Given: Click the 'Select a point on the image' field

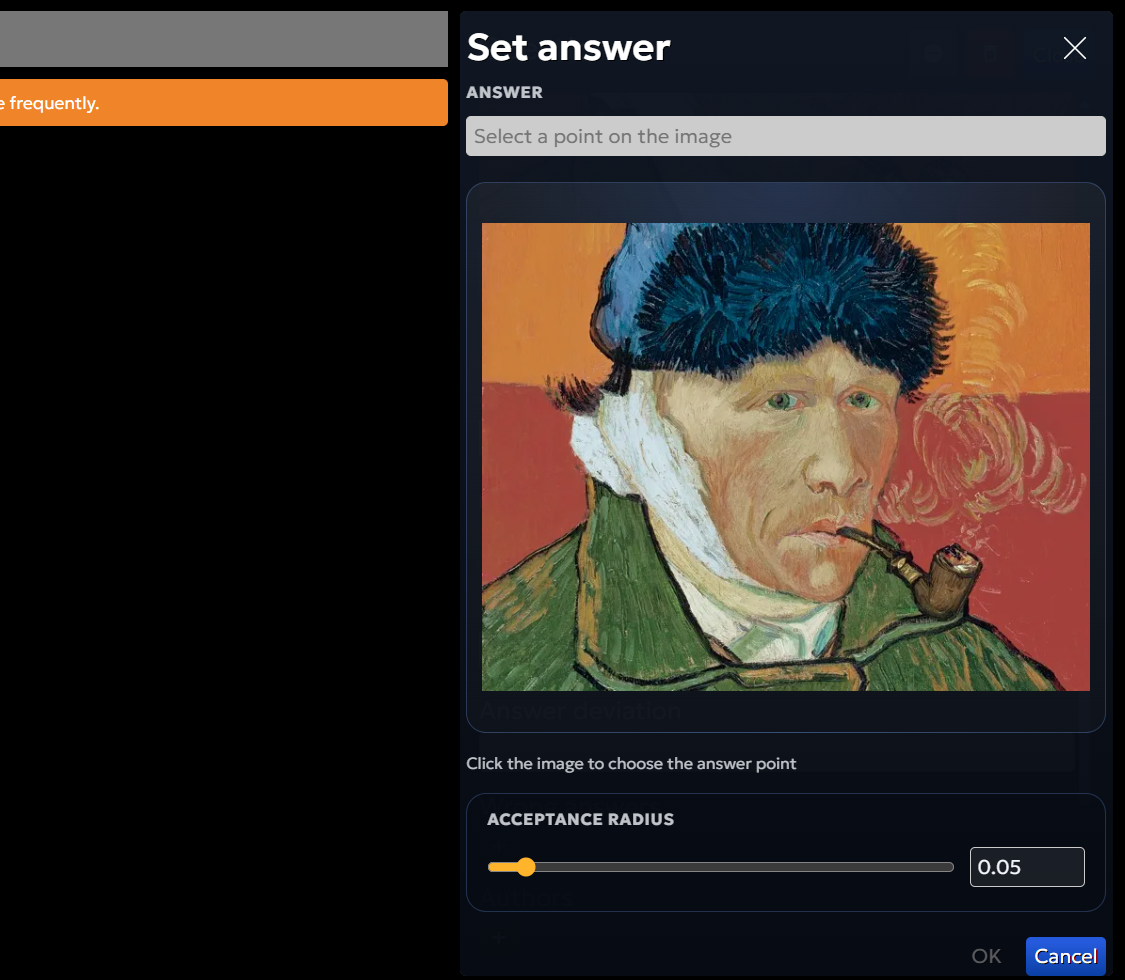Looking at the screenshot, I should (x=786, y=136).
